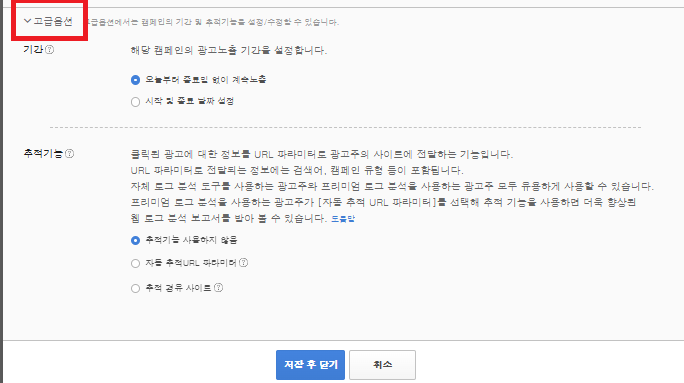
Task: Open the blue 도움말 link
Action: click(343, 219)
